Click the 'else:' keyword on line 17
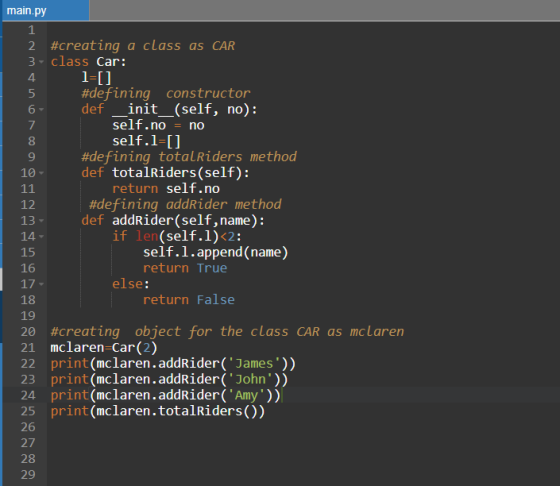 tap(131, 284)
